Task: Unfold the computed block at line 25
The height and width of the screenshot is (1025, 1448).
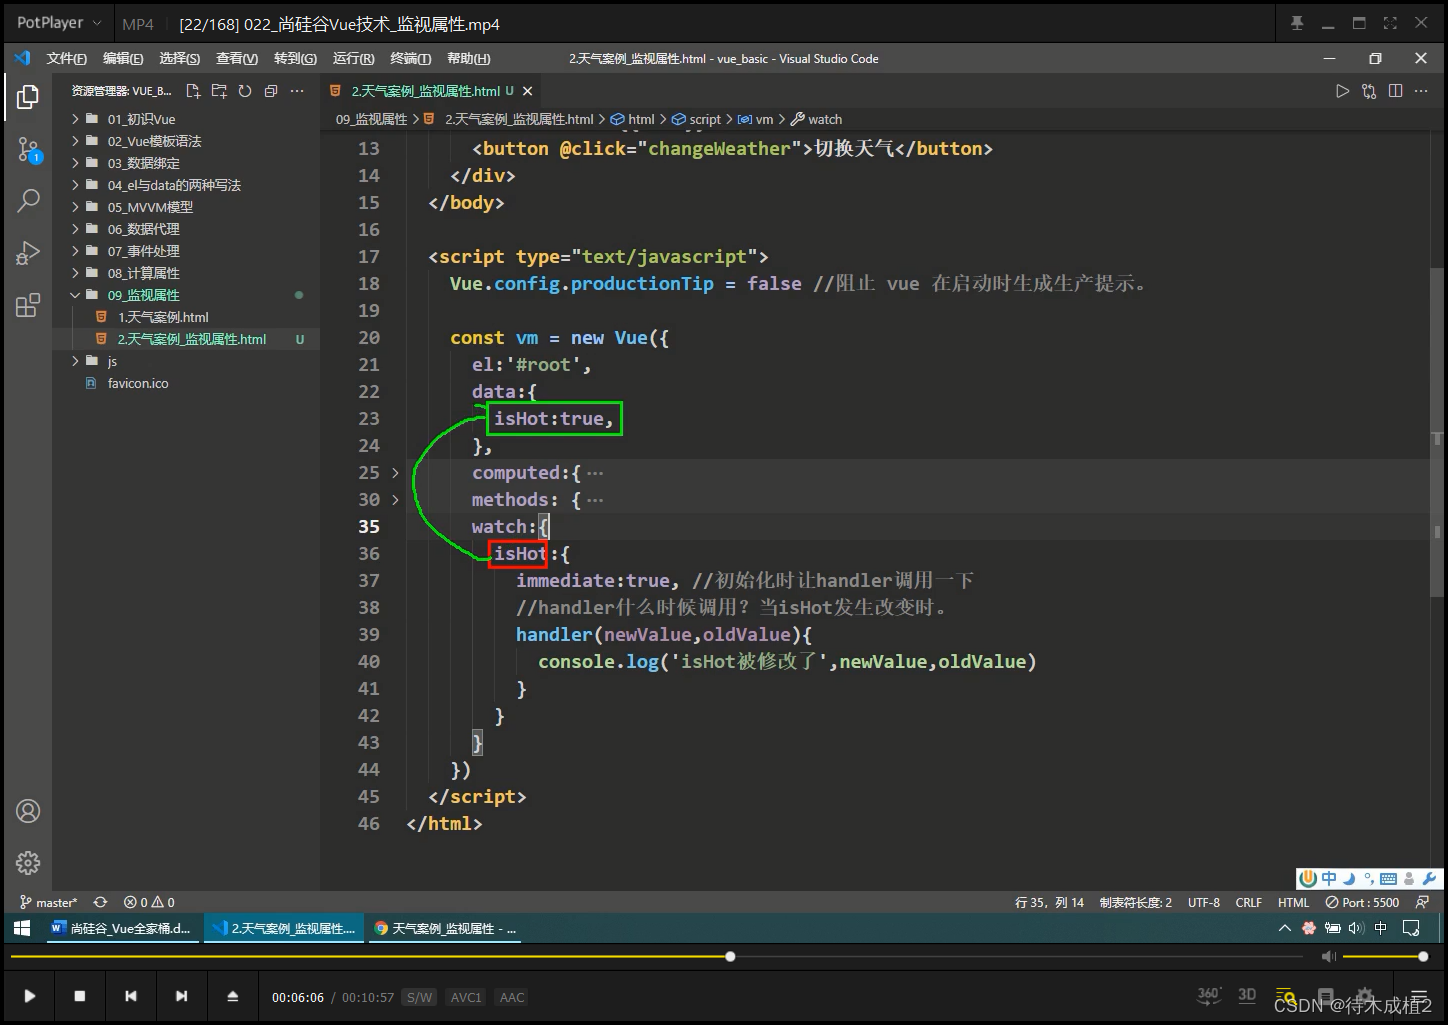Action: click(395, 473)
